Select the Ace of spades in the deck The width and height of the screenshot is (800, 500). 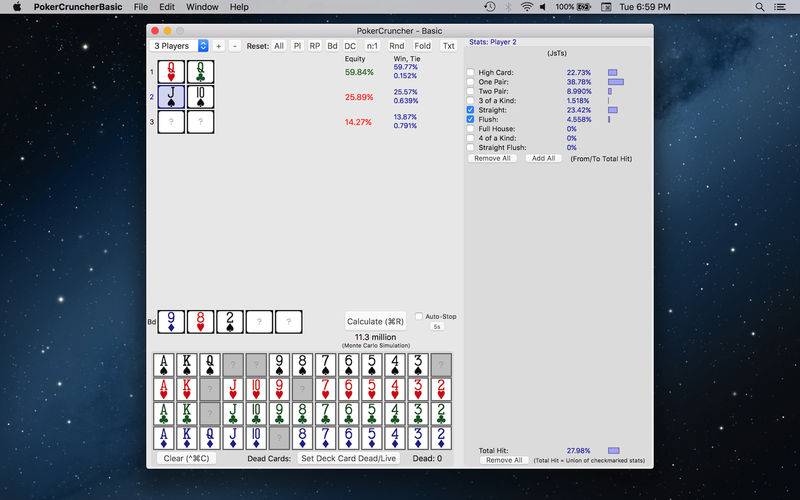165,364
